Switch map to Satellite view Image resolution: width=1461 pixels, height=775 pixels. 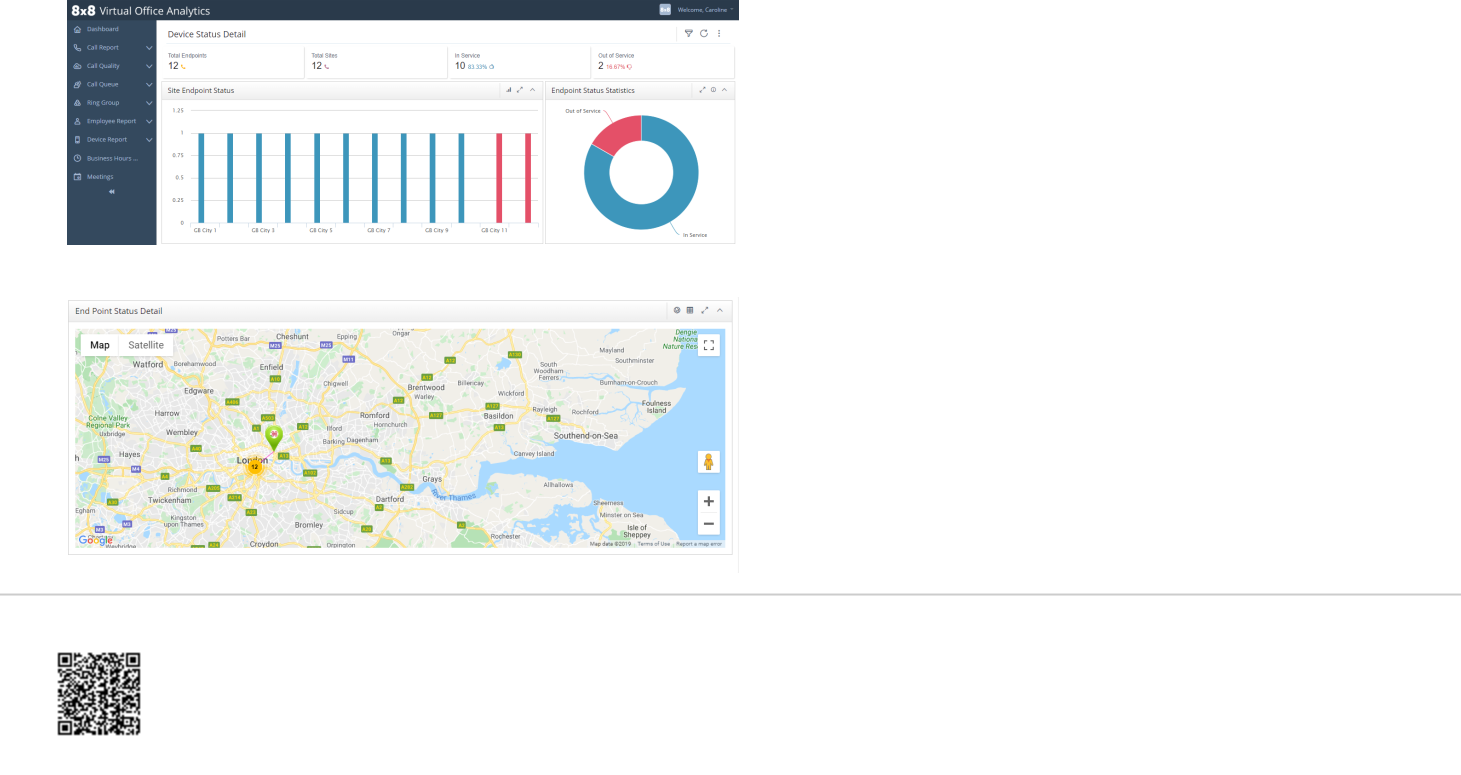pyautogui.click(x=146, y=345)
